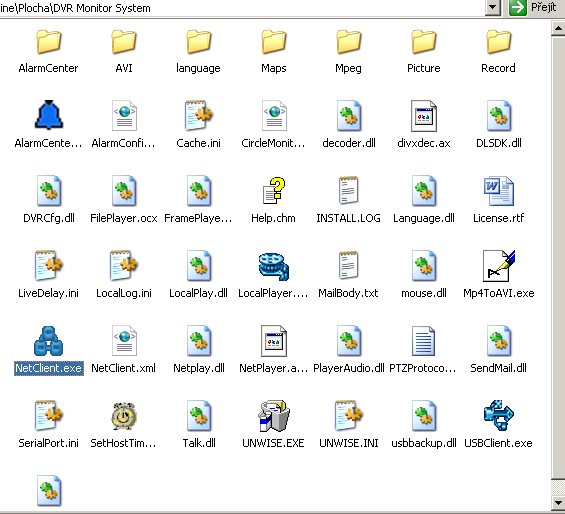The image size is (565, 514).
Task: Select the divxdec.ax file icon
Action: point(424,116)
